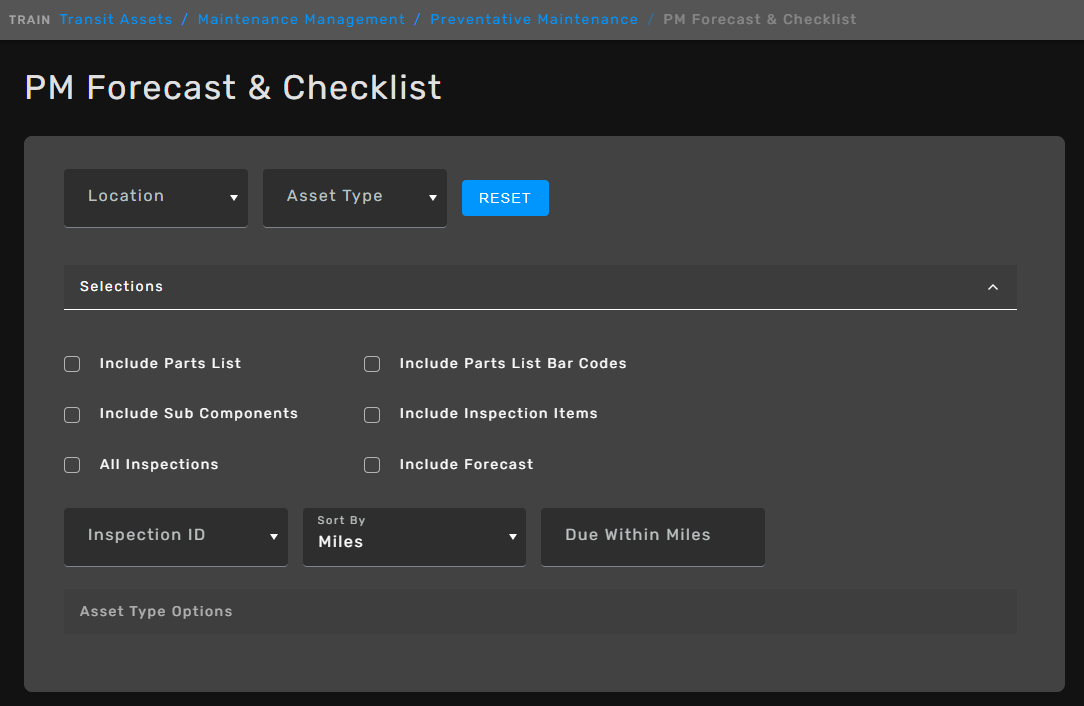Tick the All Inspections checkbox

coord(72,465)
